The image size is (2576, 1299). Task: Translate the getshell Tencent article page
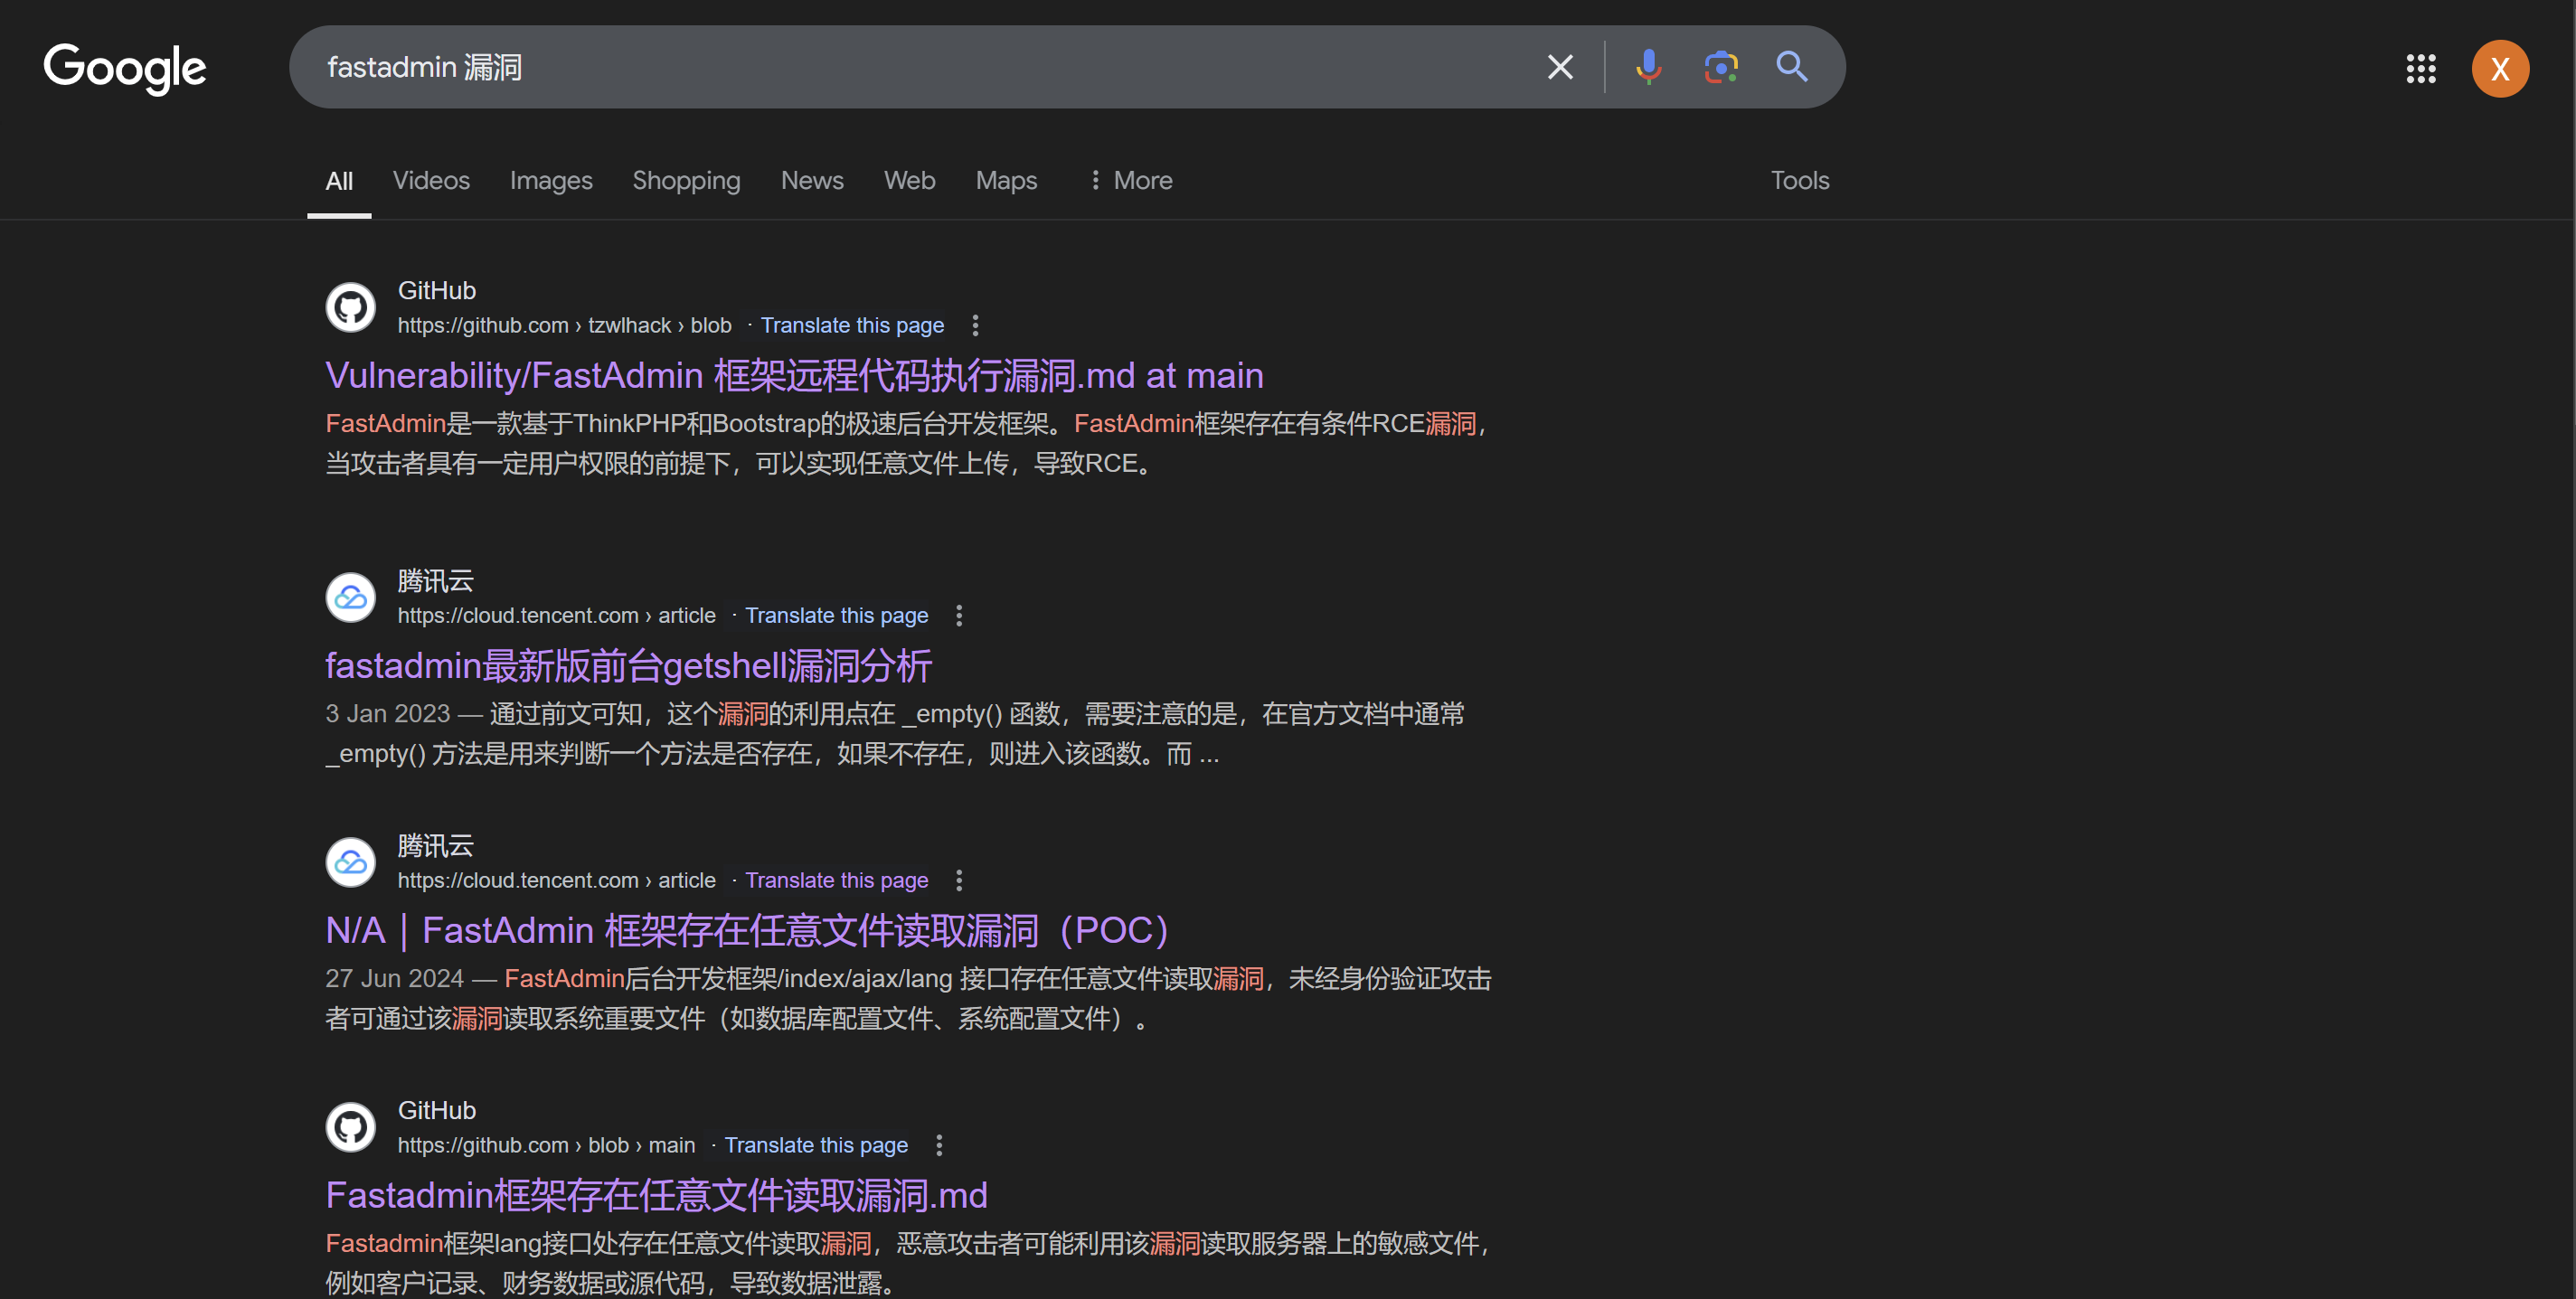click(x=836, y=615)
